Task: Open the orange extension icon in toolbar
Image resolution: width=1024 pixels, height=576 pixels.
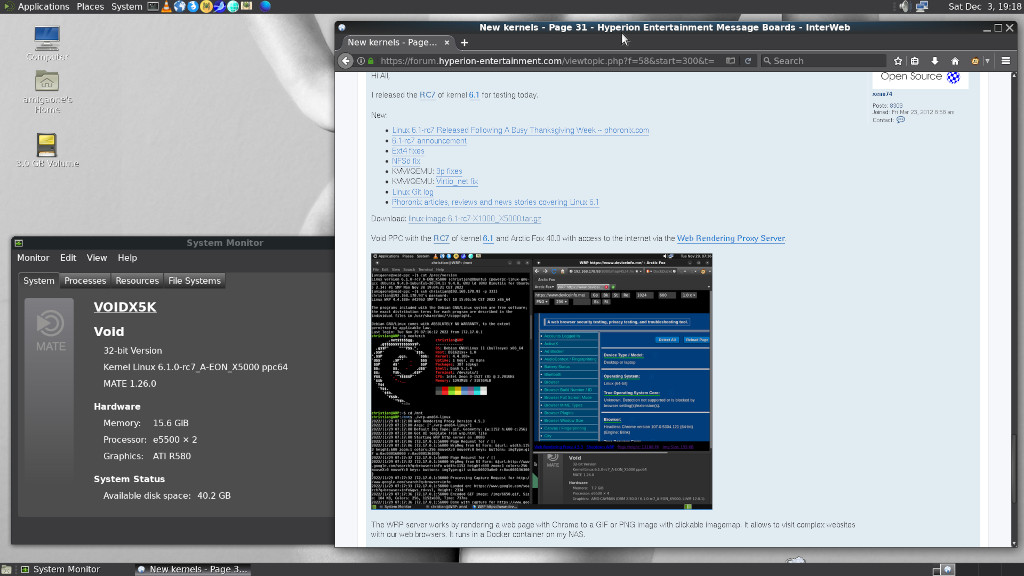Action: point(975,61)
